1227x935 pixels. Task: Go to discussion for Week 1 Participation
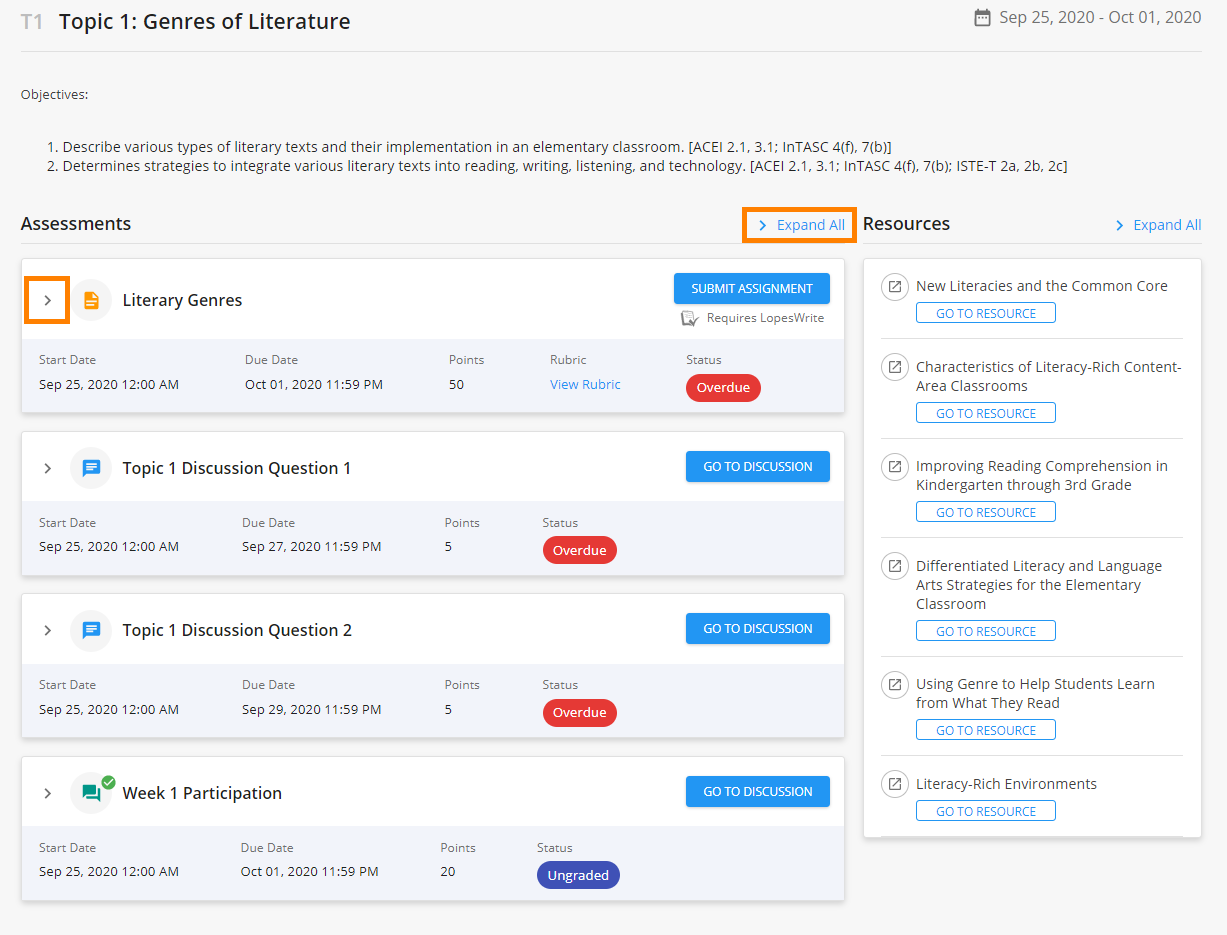[758, 791]
